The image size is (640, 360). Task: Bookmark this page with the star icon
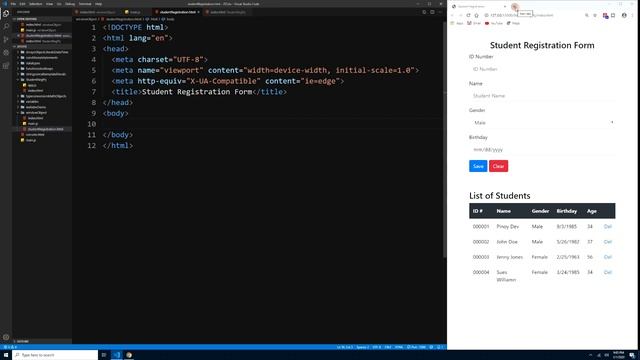coord(595,16)
